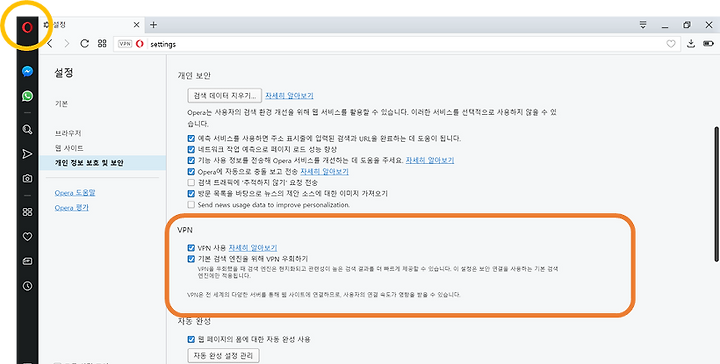Open the 브라우저 settings section
This screenshot has width=720, height=364.
[x=68, y=133]
